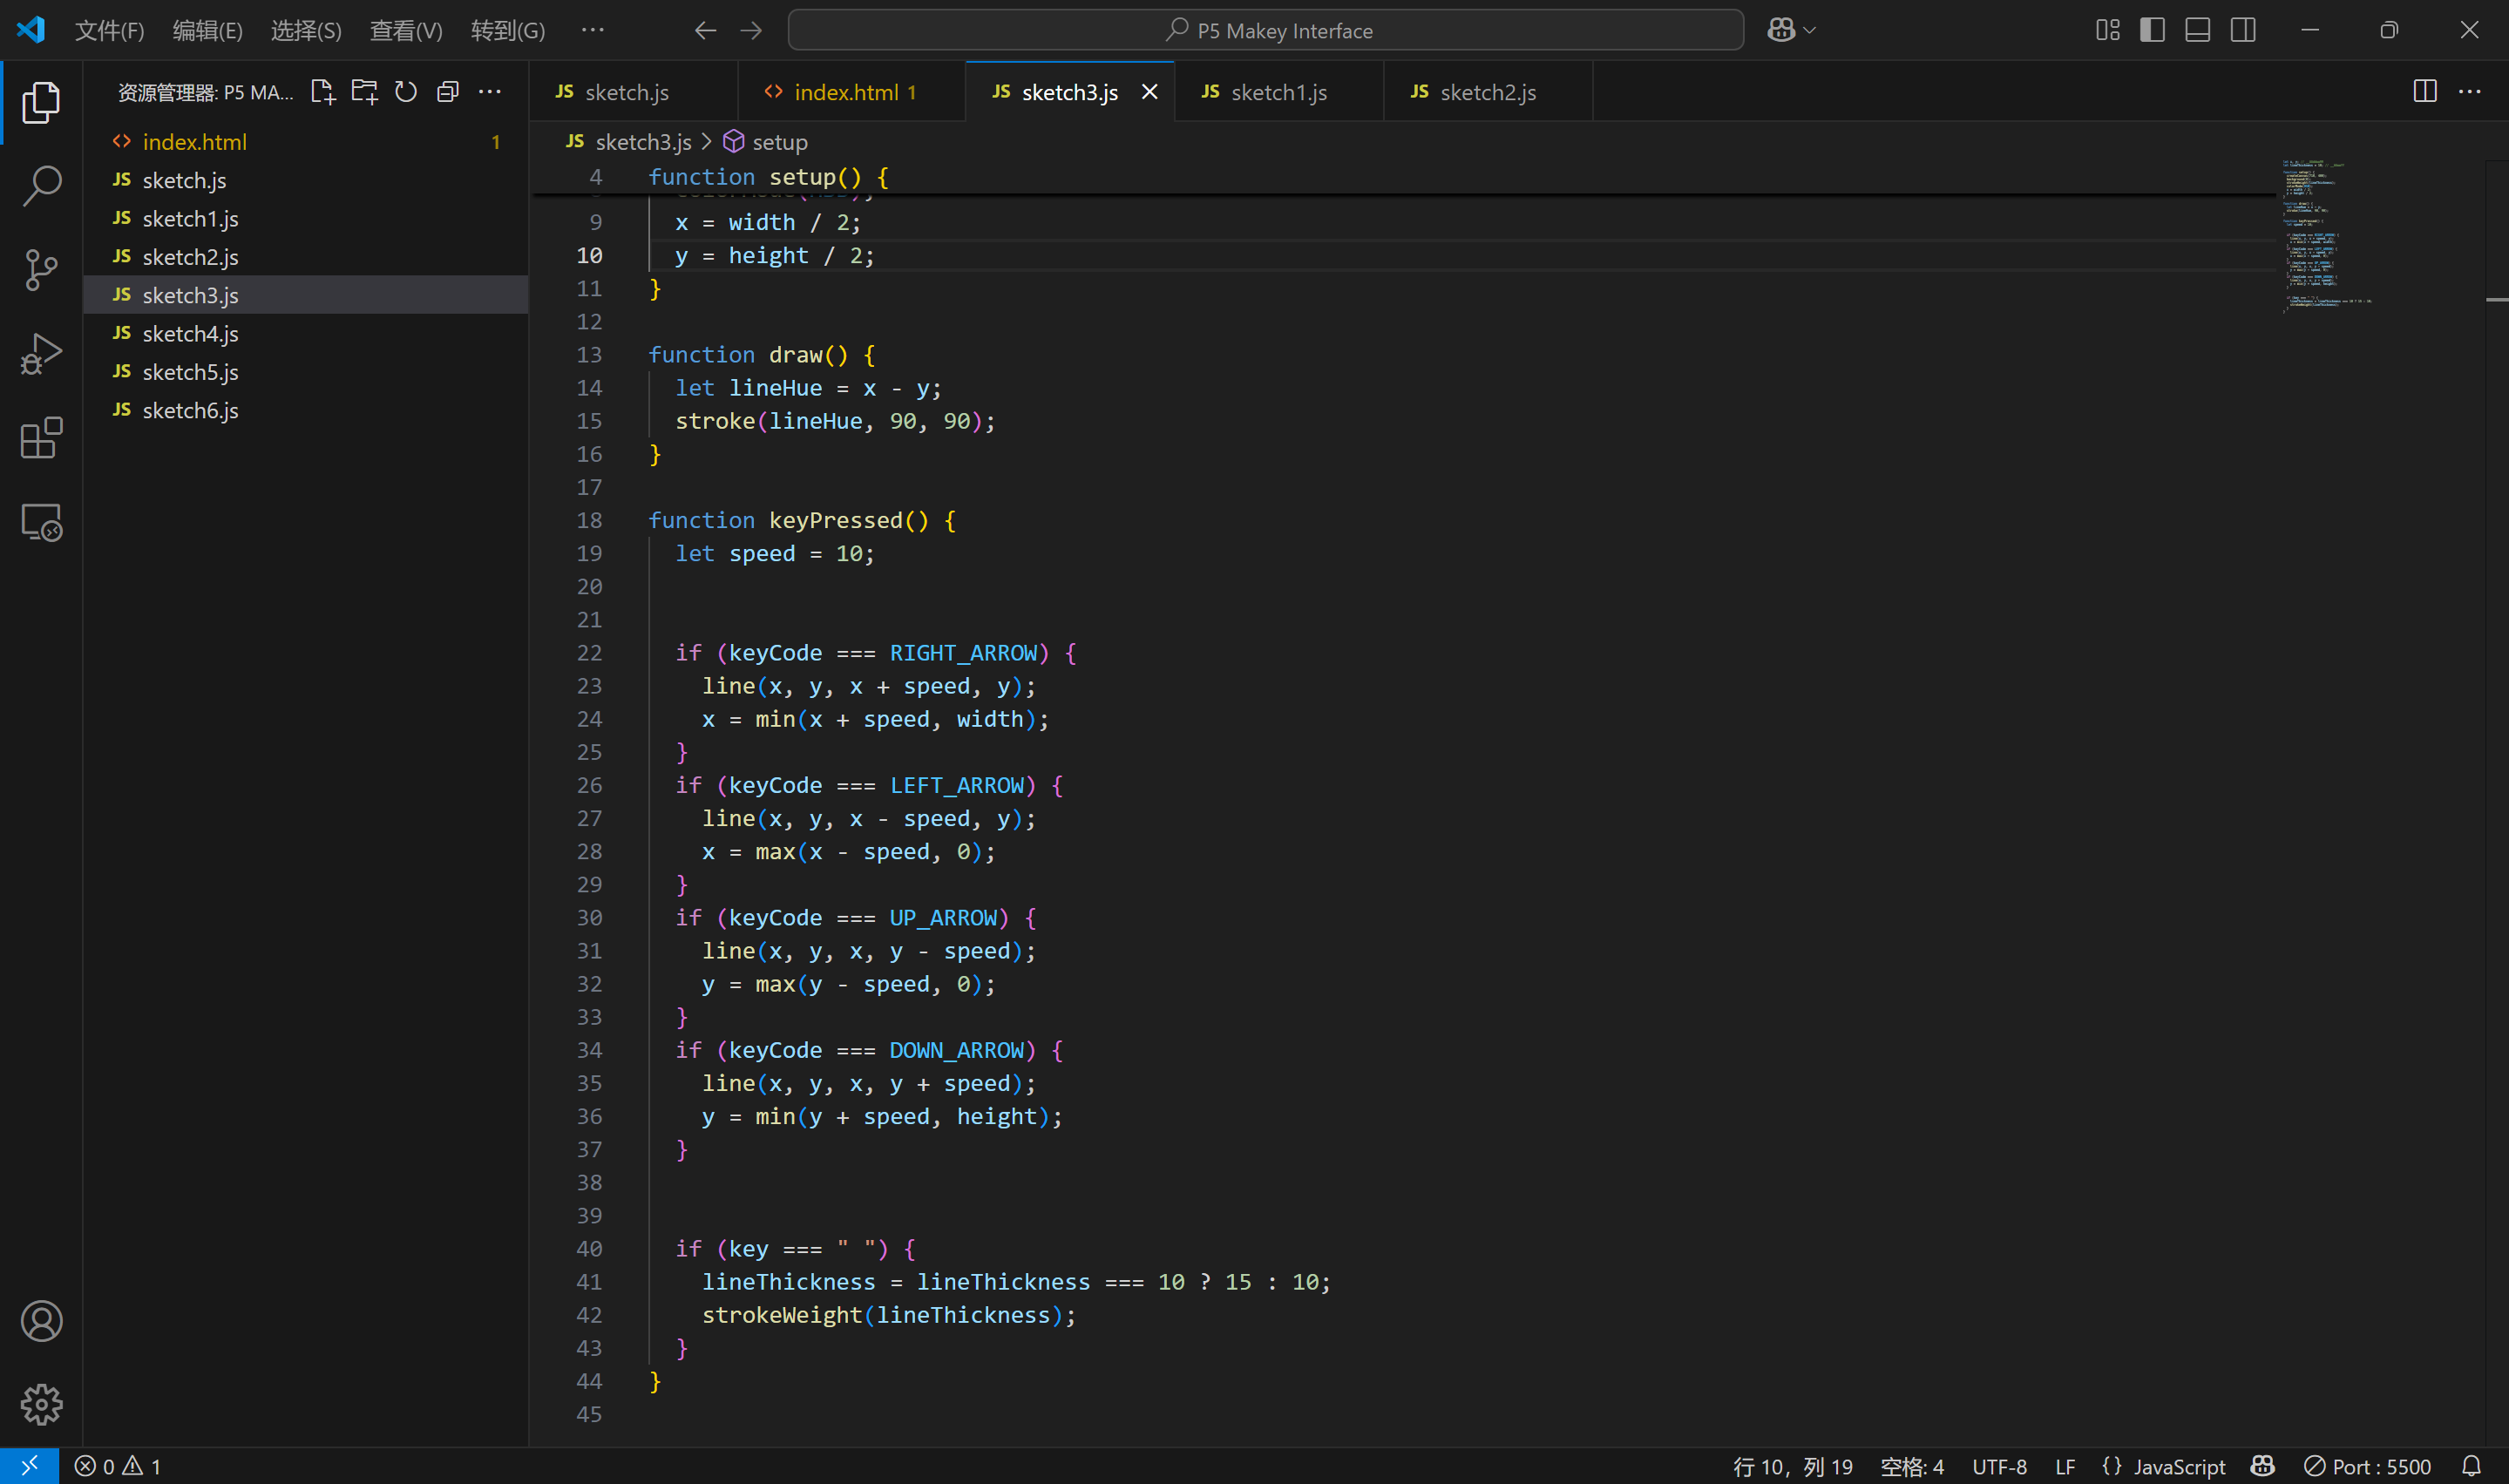
Task: Open the 查看(V) menu
Action: pyautogui.click(x=405, y=30)
